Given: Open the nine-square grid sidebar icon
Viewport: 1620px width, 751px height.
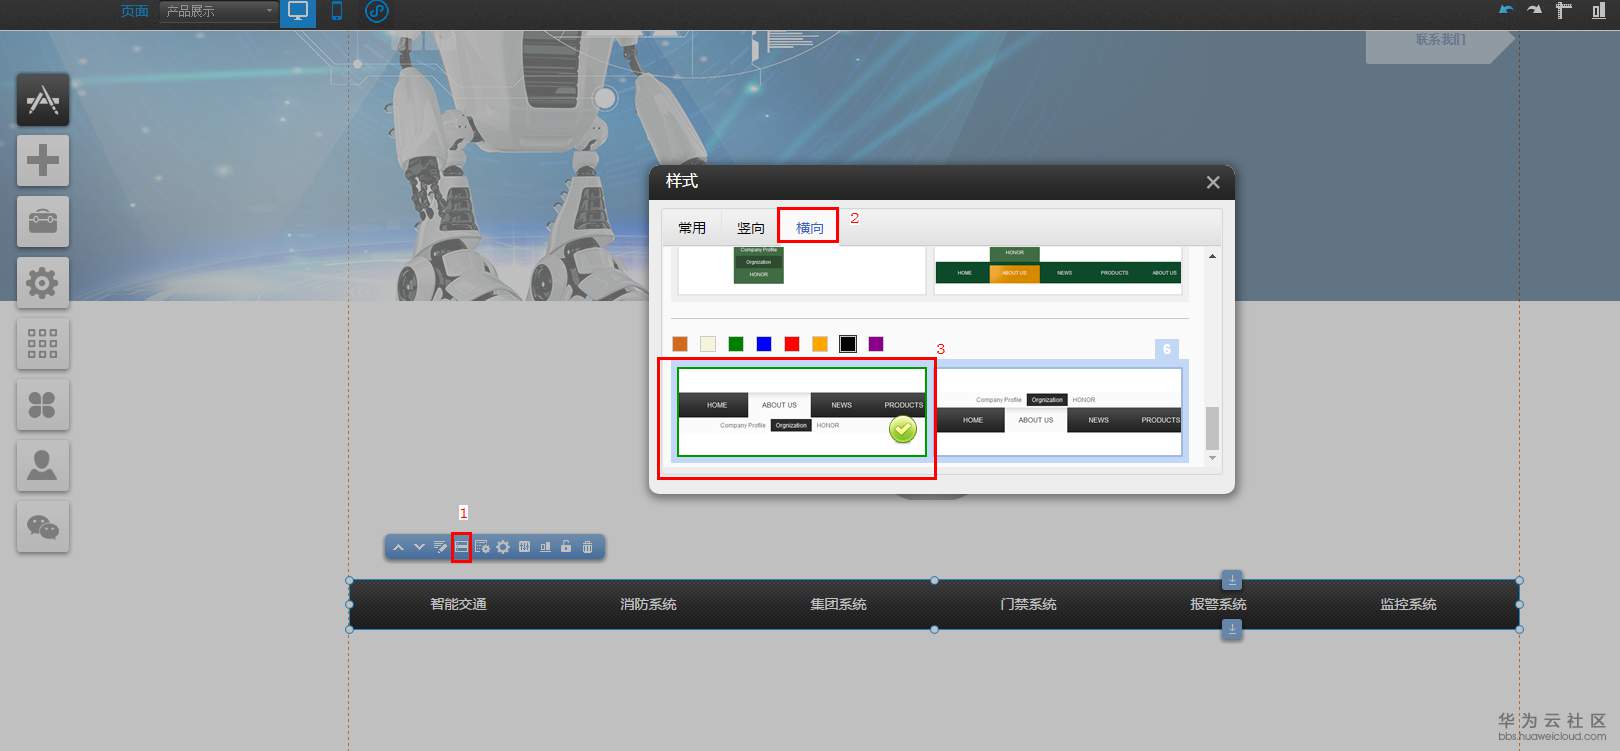Looking at the screenshot, I should (x=43, y=344).
